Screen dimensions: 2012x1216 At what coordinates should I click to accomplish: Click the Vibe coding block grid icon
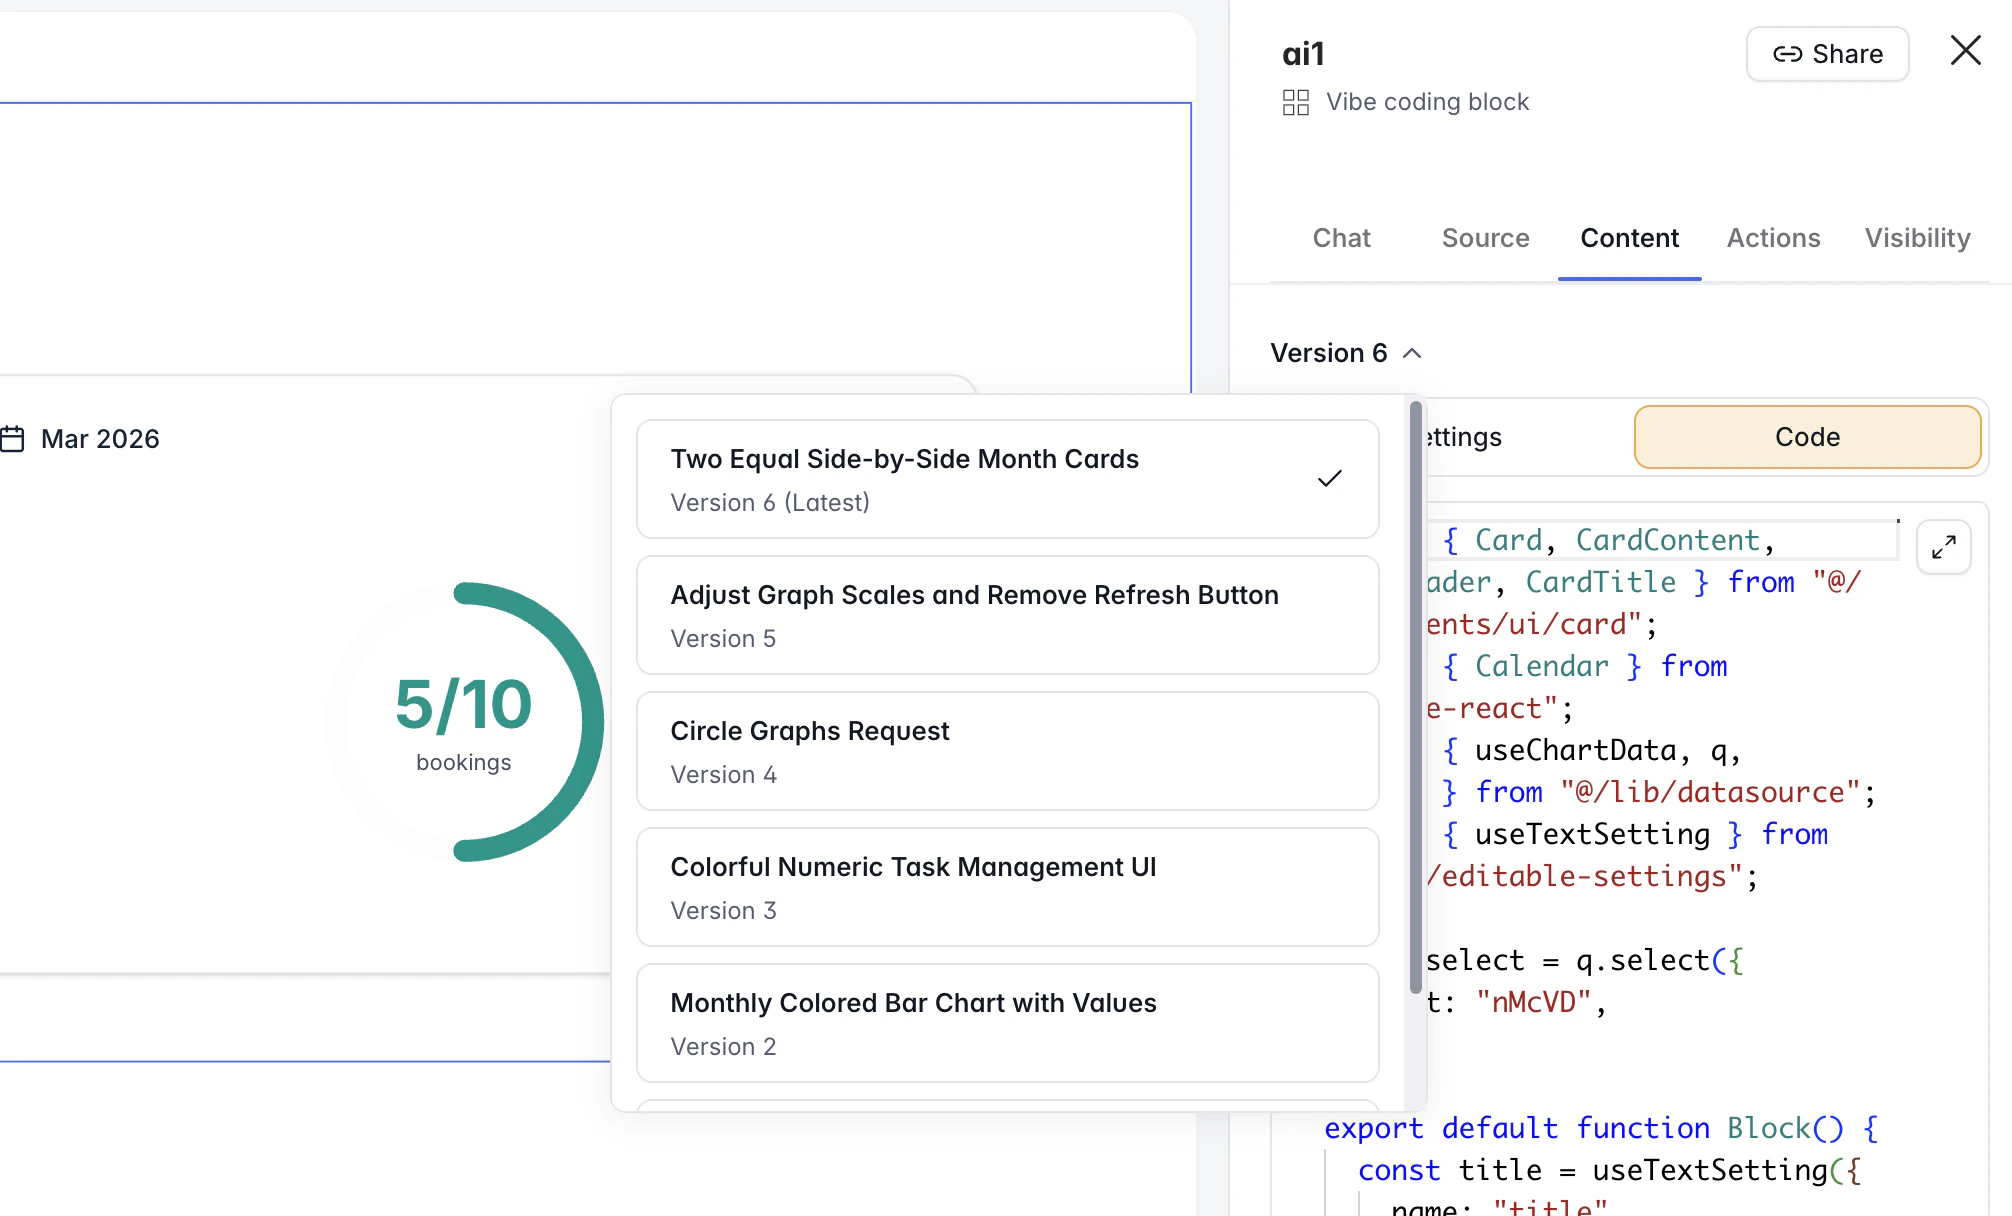(1295, 102)
